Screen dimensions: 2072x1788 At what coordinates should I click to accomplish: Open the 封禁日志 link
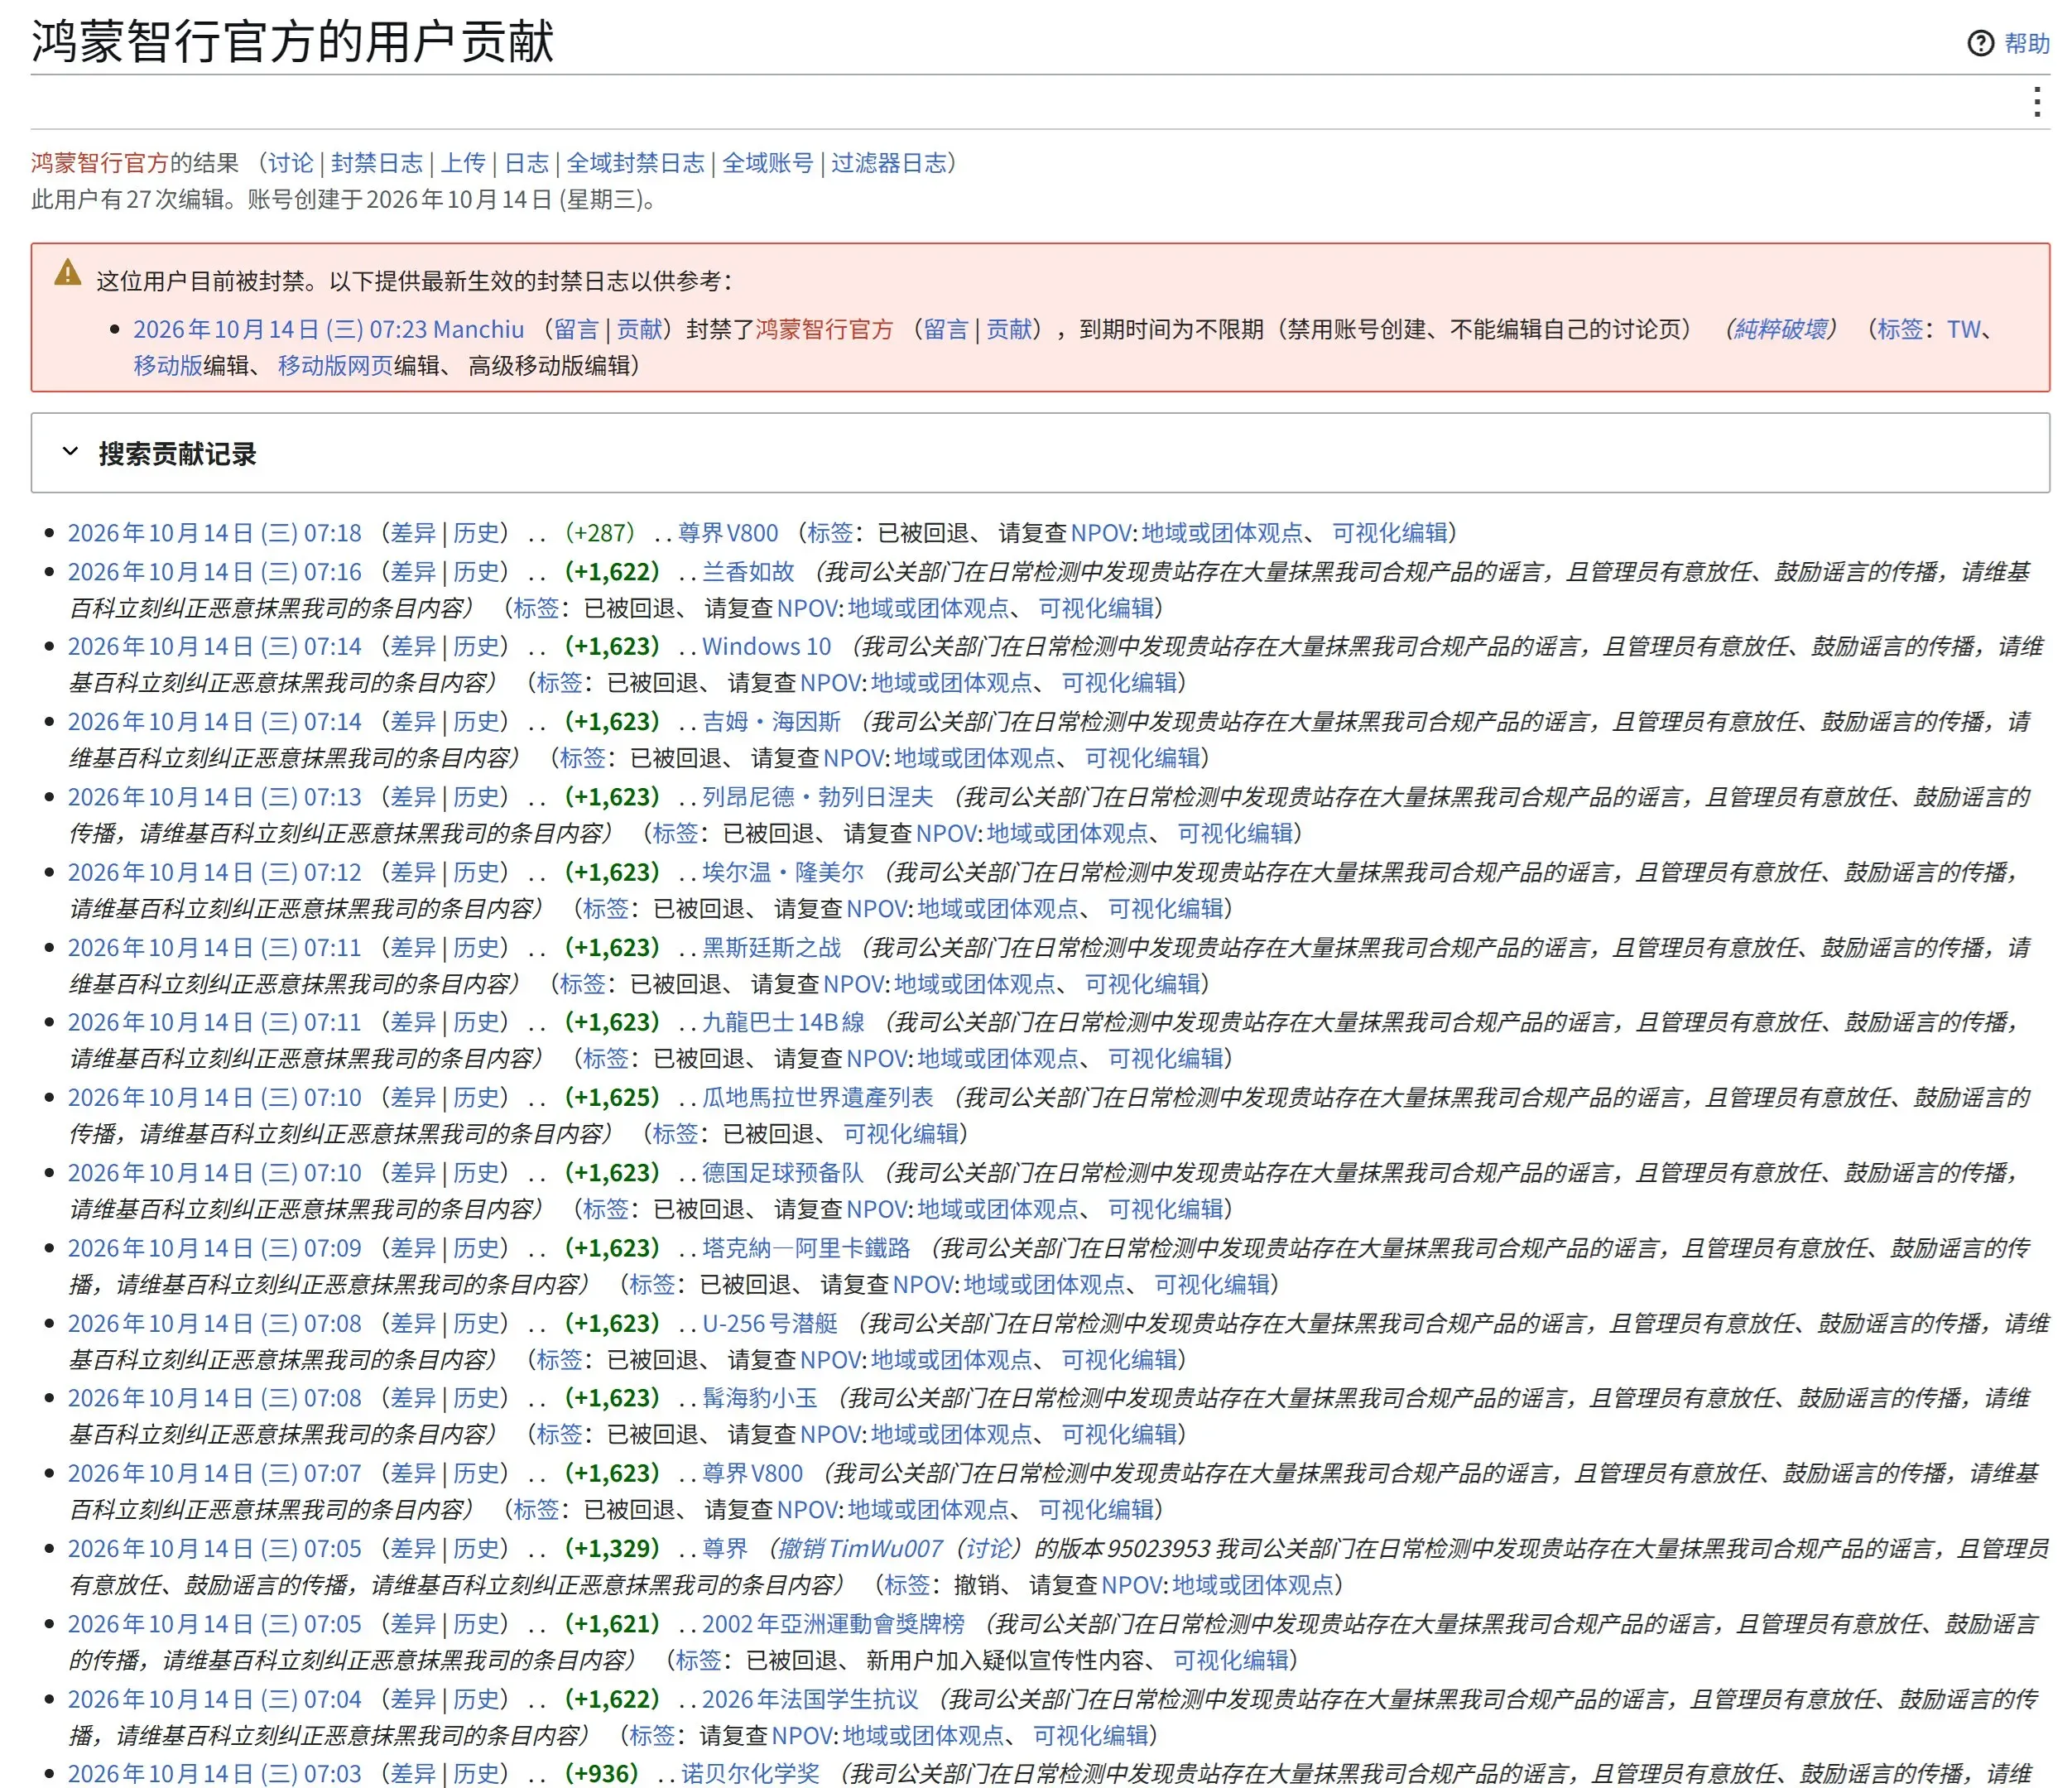[377, 163]
